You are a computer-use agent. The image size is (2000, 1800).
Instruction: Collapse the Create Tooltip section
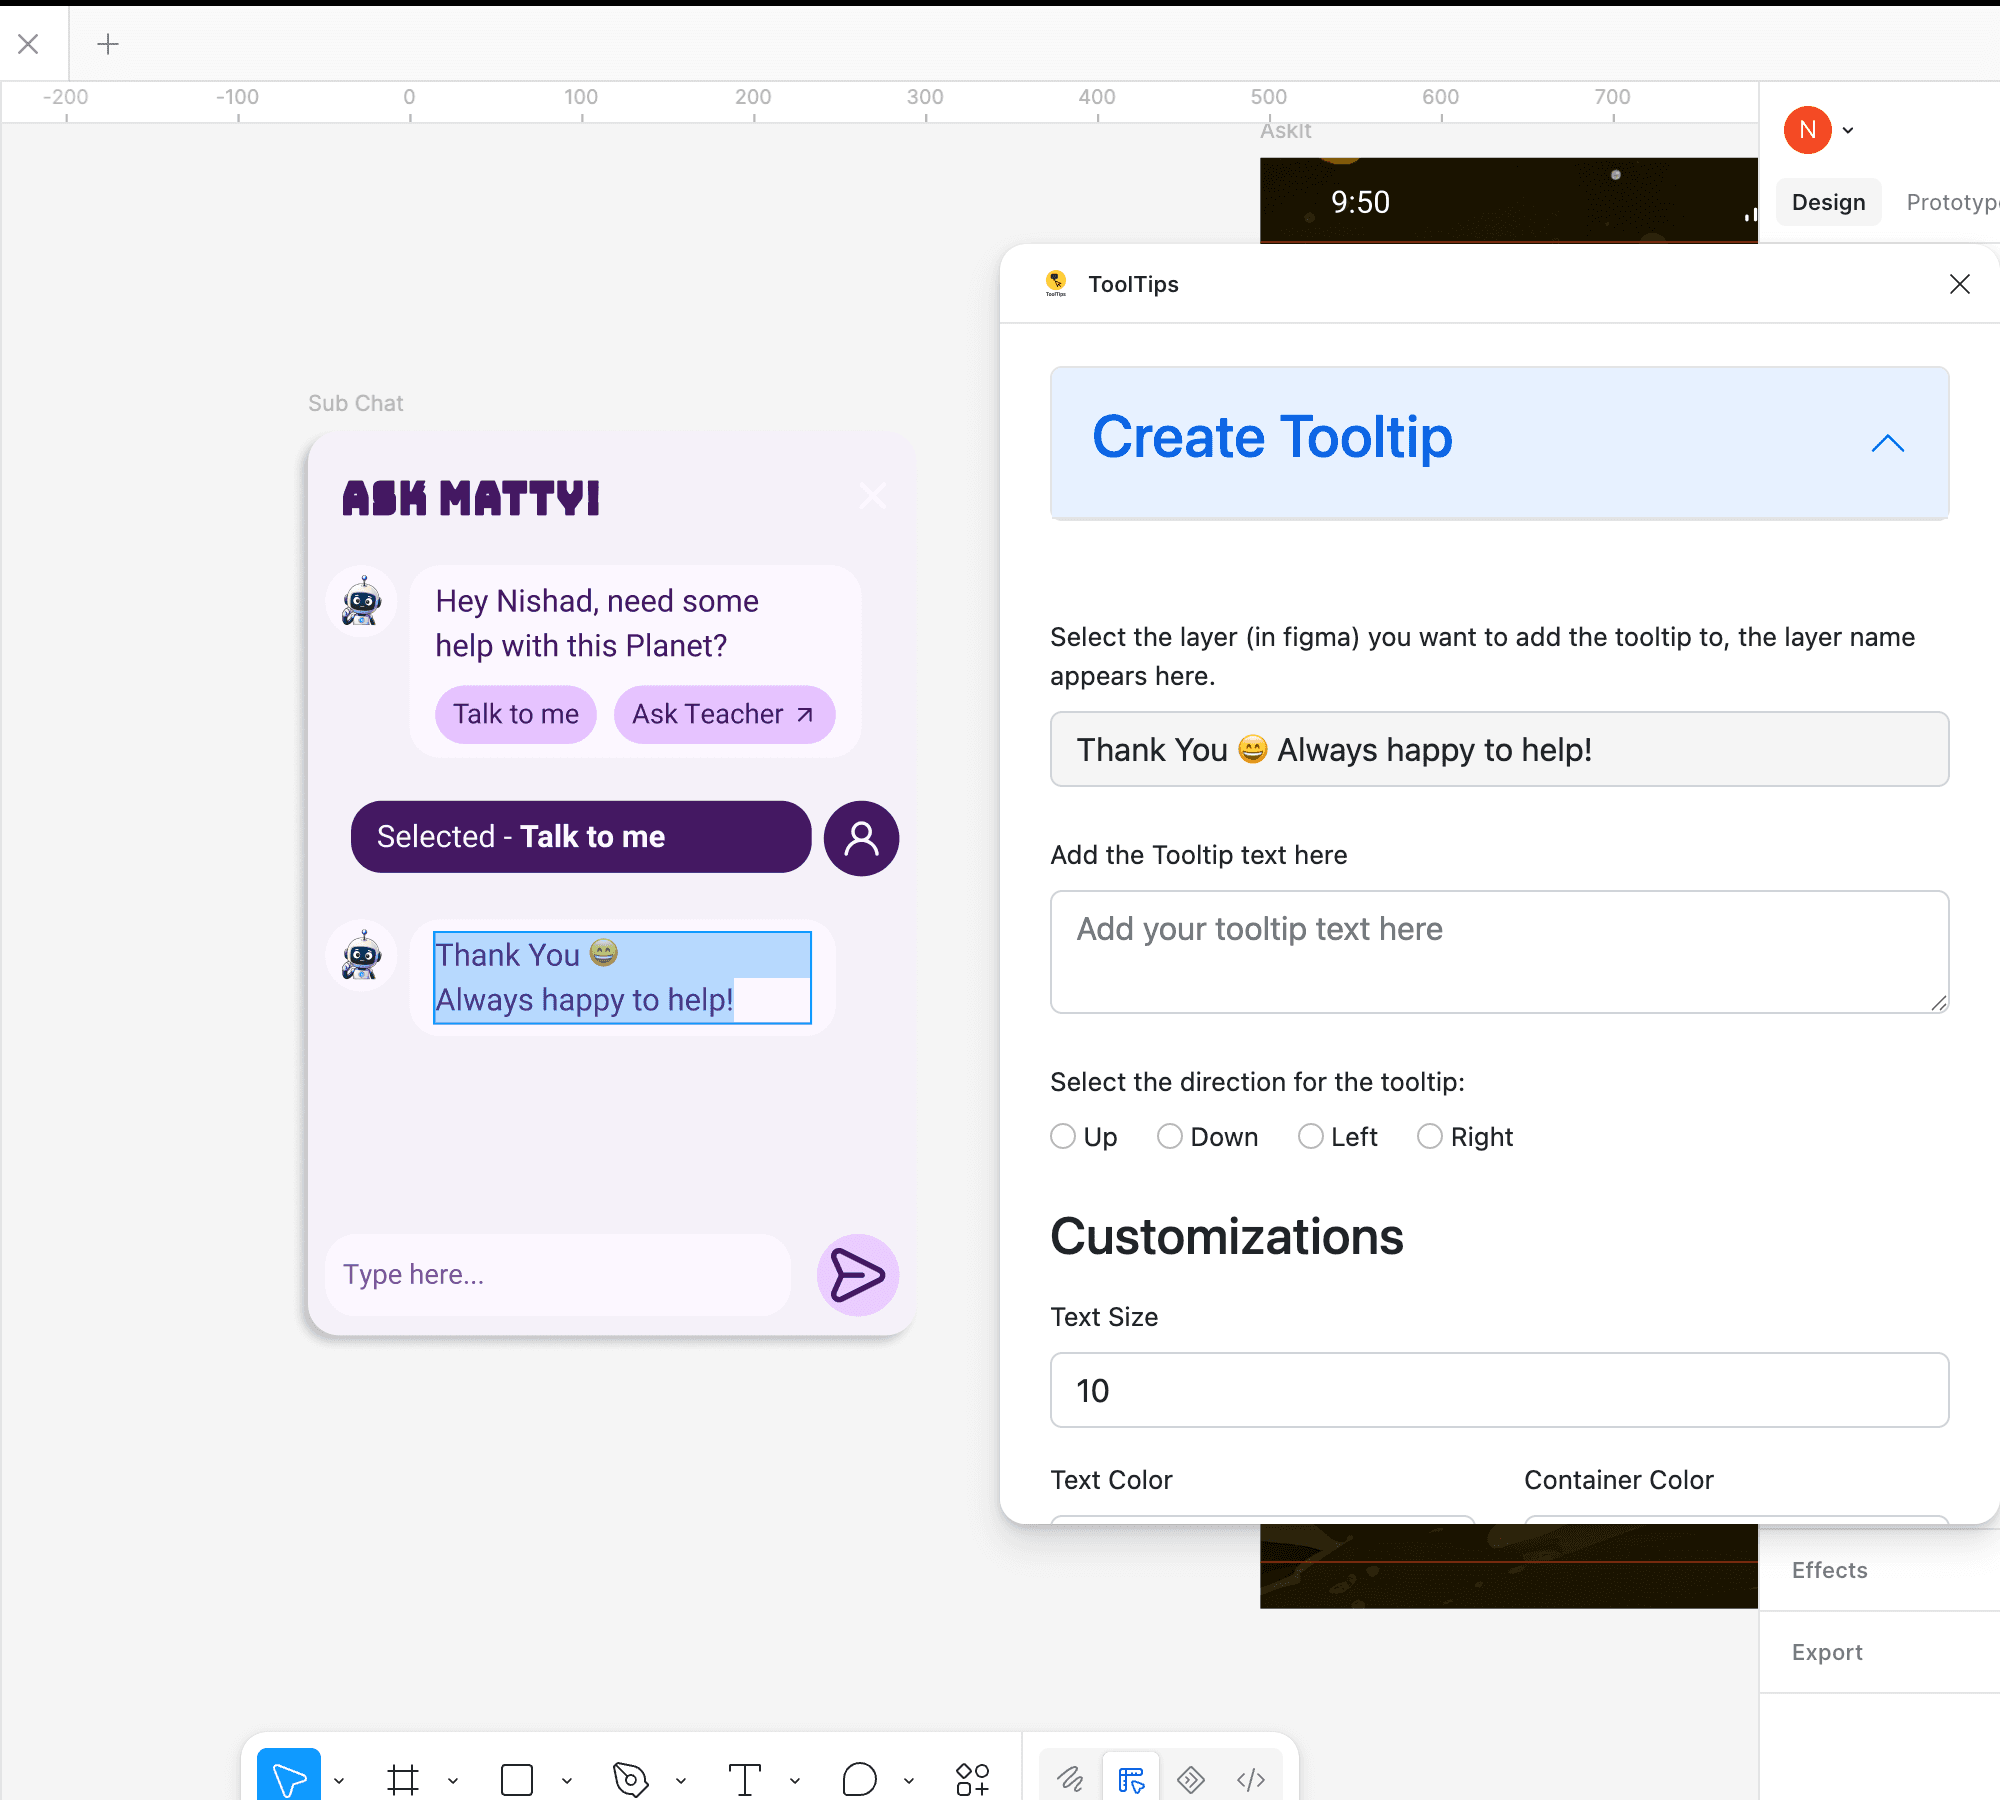click(x=1888, y=443)
